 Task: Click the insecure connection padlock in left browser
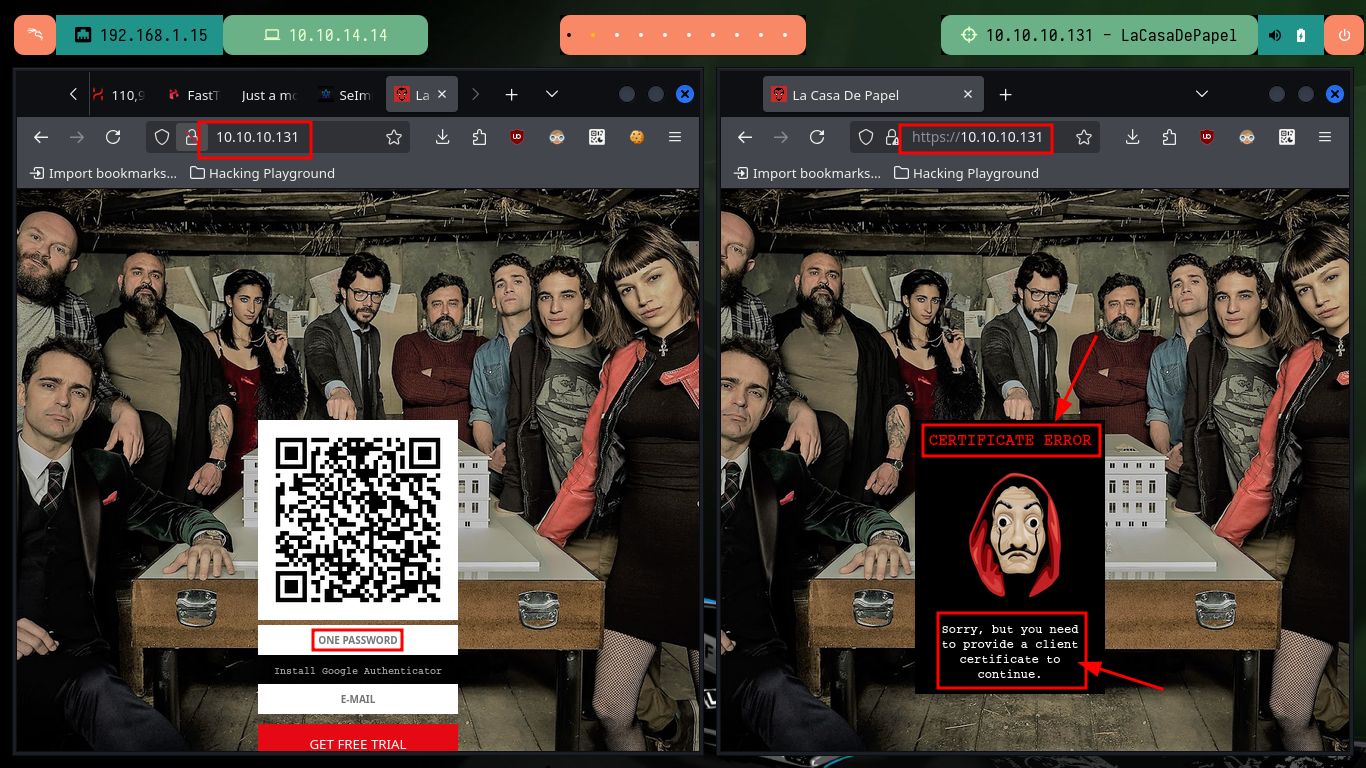tap(189, 137)
